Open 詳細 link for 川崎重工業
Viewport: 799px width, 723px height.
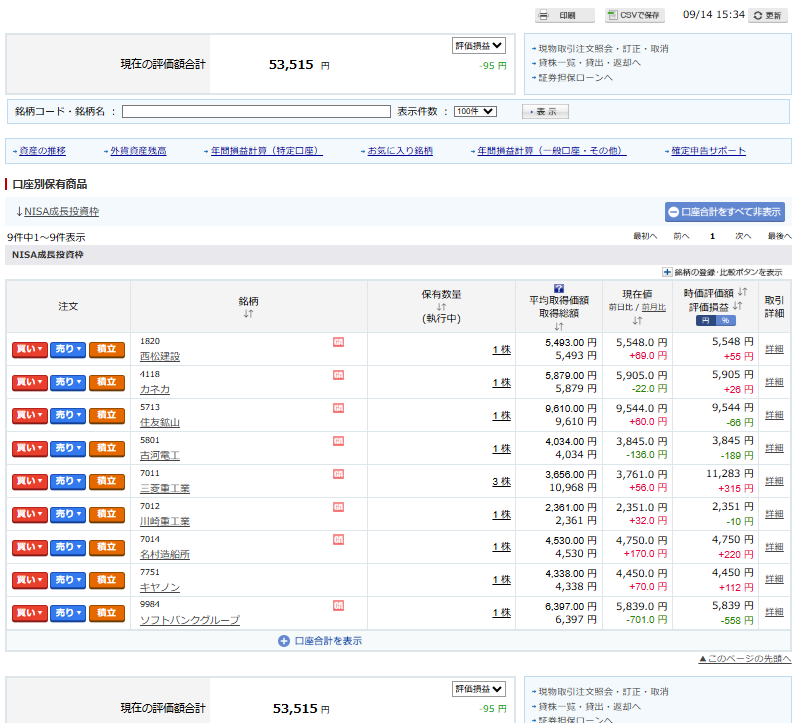774,514
